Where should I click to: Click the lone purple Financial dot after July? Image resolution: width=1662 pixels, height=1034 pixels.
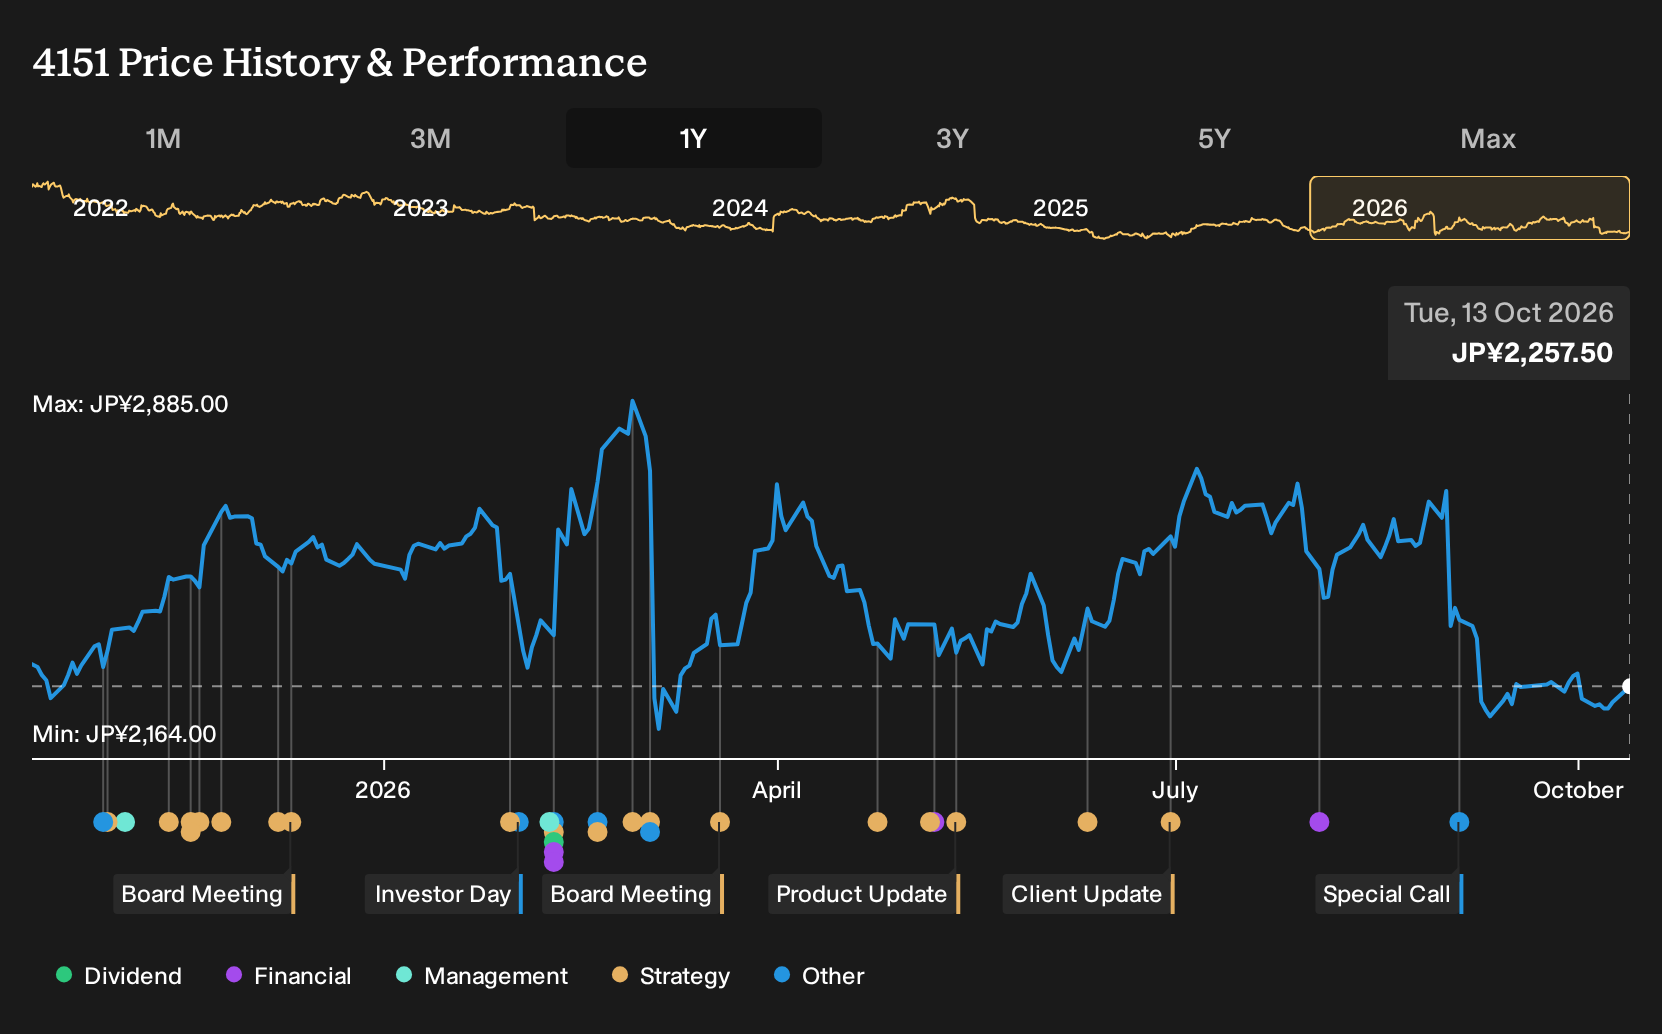pyautogui.click(x=1319, y=822)
